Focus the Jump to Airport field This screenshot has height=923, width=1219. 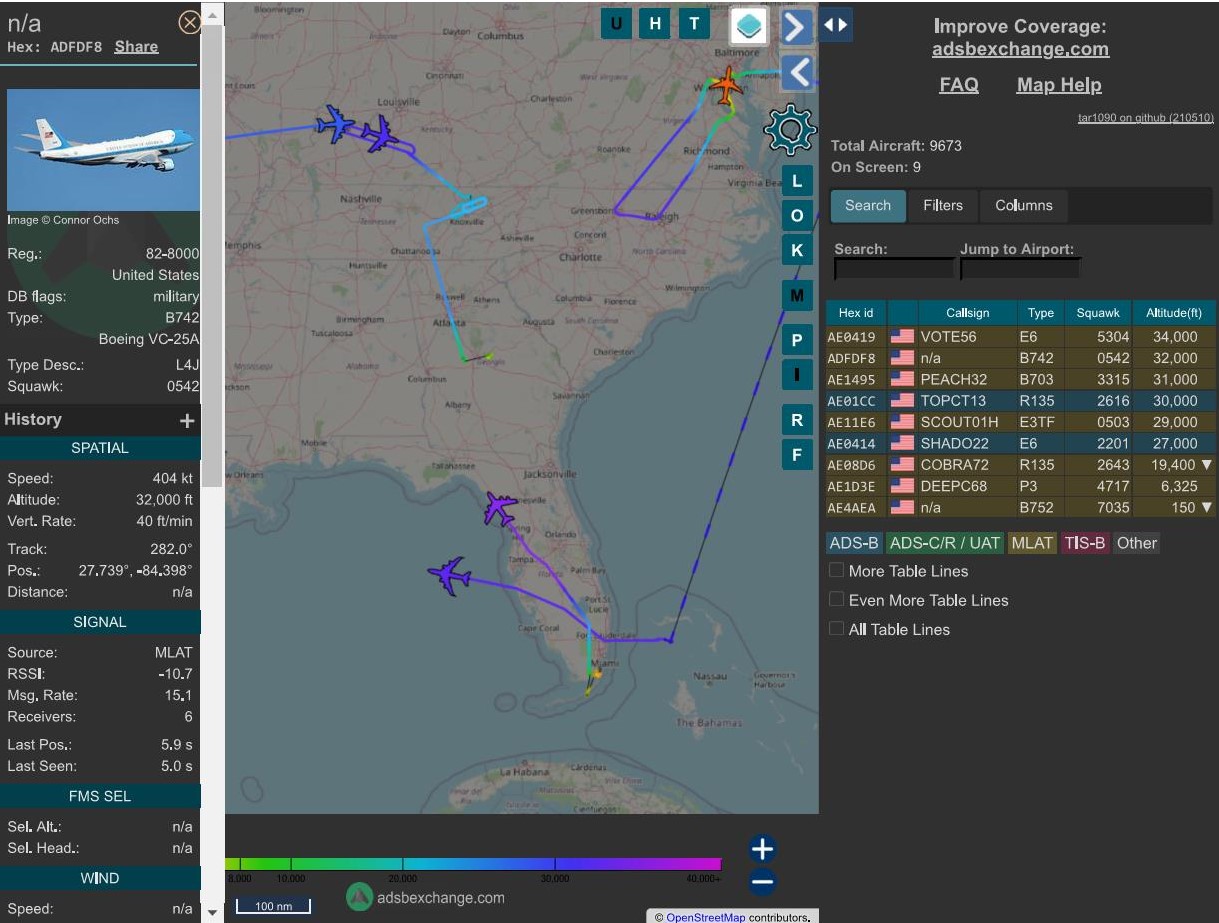[1021, 269]
